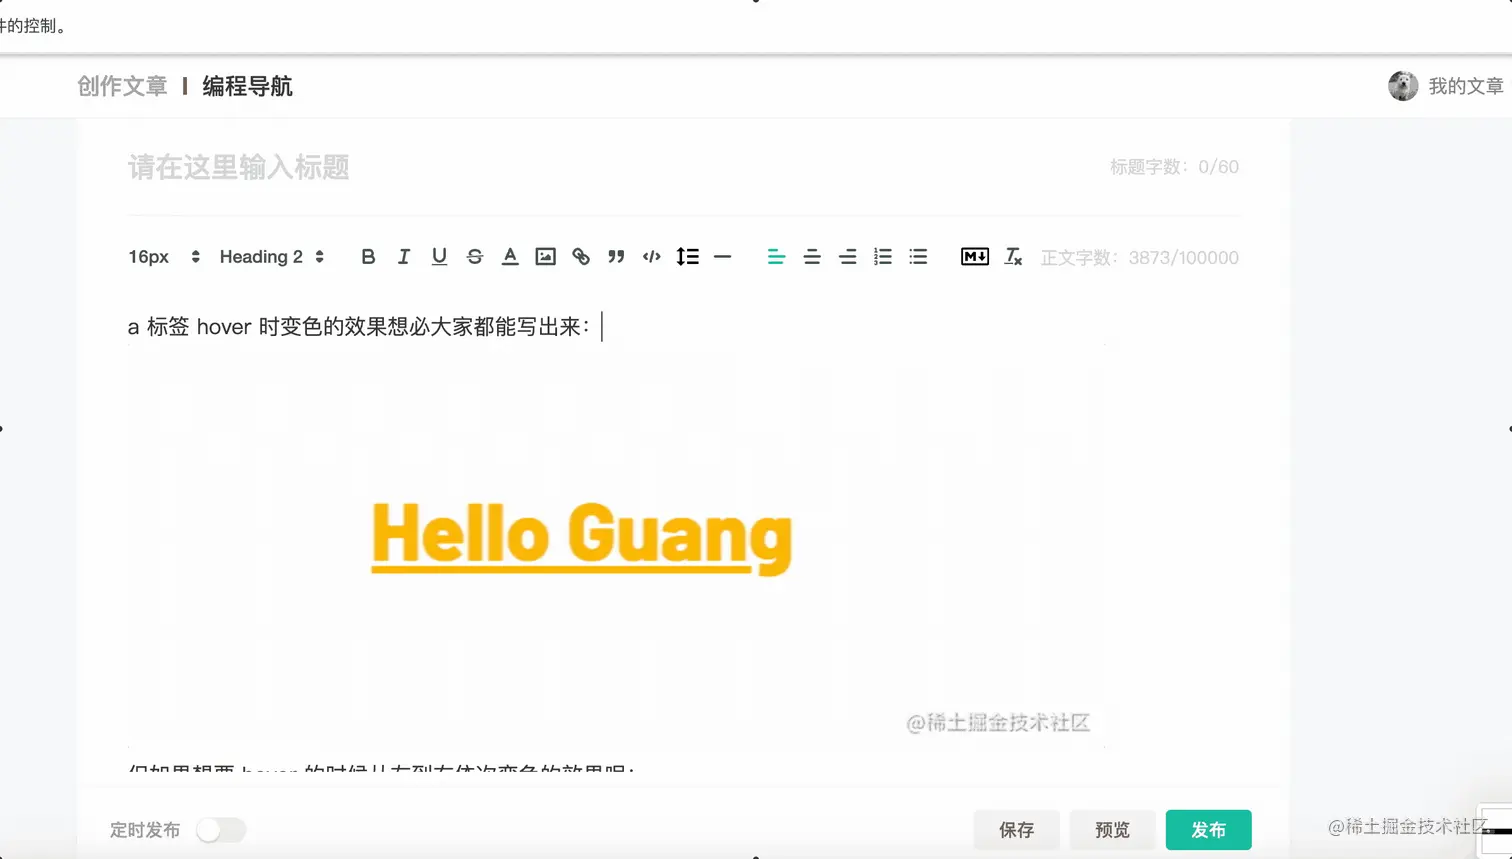
Task: Toggle center text alignment
Action: pyautogui.click(x=812, y=257)
